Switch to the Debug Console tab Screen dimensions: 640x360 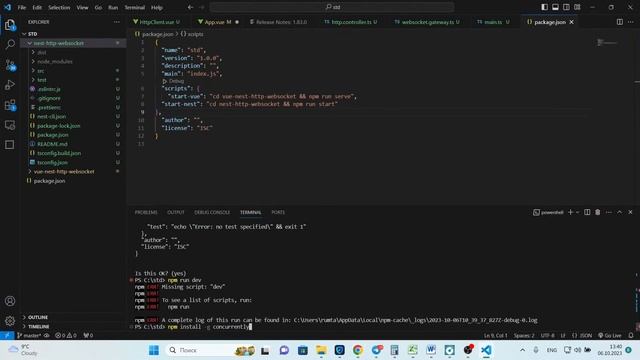click(212, 212)
